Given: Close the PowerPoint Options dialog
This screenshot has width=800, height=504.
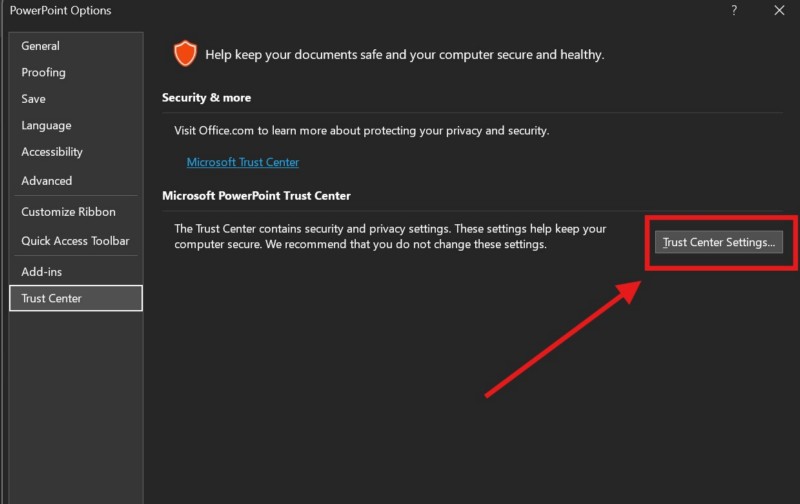Looking at the screenshot, I should (x=779, y=11).
